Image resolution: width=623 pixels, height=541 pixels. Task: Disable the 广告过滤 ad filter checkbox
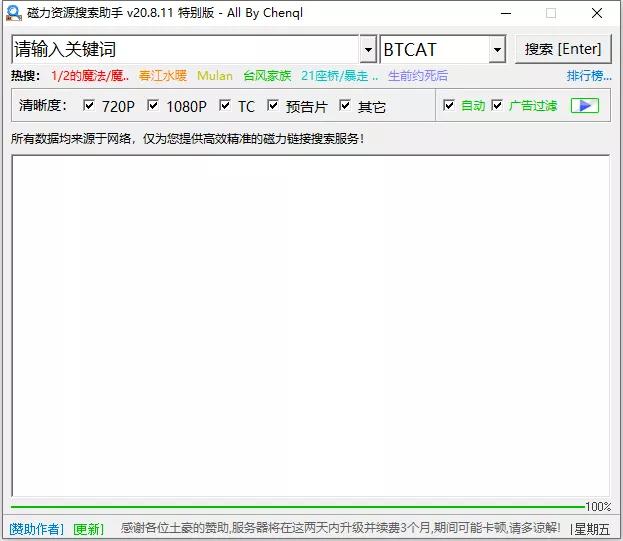pos(497,106)
